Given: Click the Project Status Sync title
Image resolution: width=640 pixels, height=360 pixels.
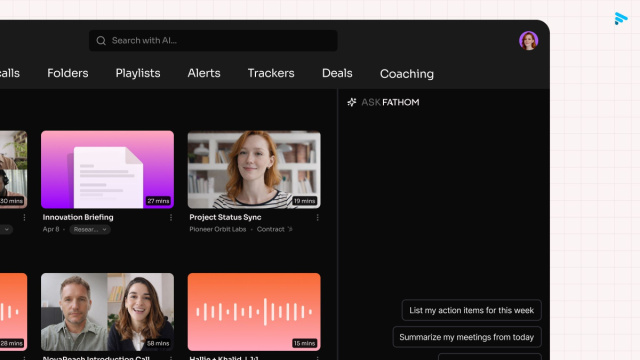Looking at the screenshot, I should (x=225, y=217).
